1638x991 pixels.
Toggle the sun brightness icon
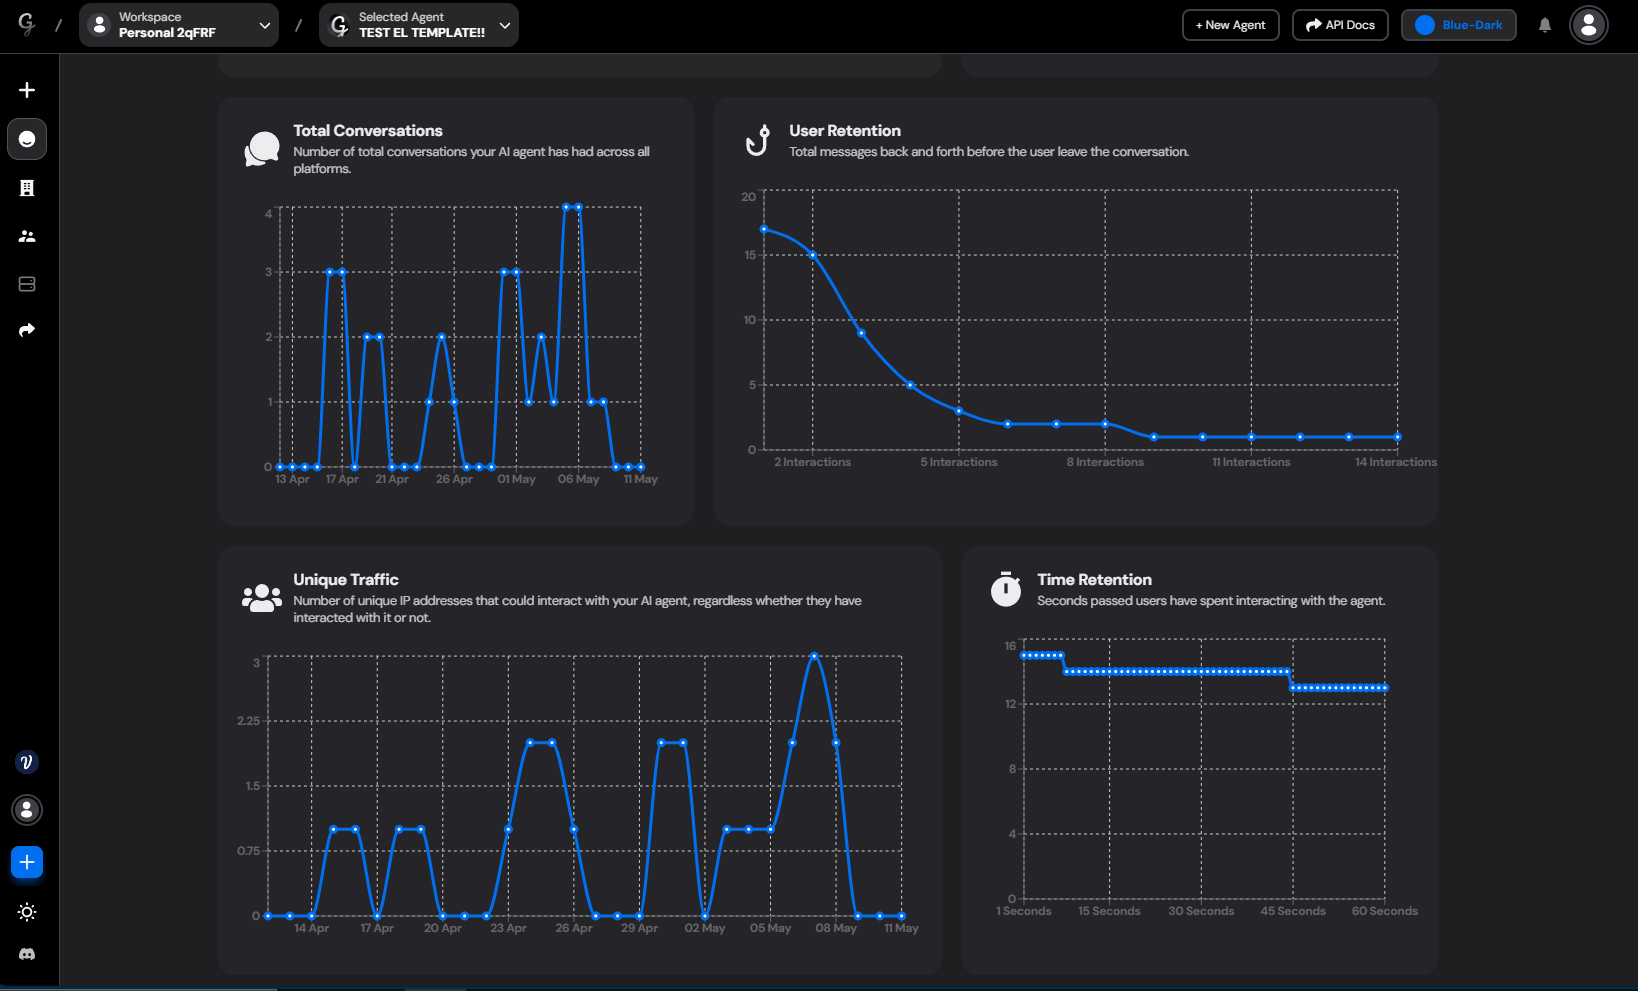(x=27, y=912)
